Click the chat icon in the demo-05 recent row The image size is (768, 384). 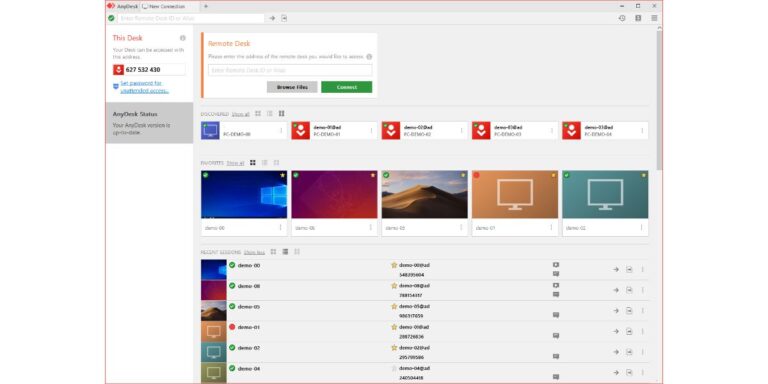coord(556,315)
